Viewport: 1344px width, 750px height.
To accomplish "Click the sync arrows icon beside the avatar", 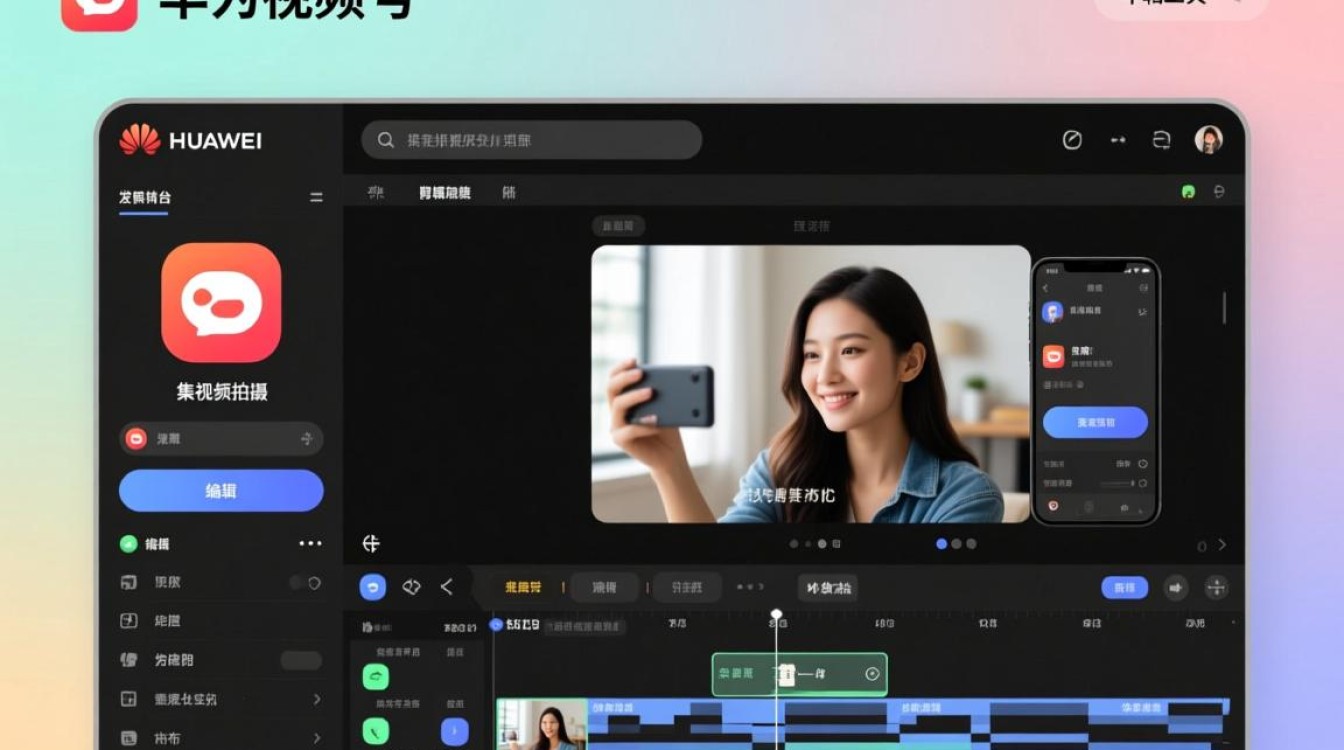I will point(1161,140).
